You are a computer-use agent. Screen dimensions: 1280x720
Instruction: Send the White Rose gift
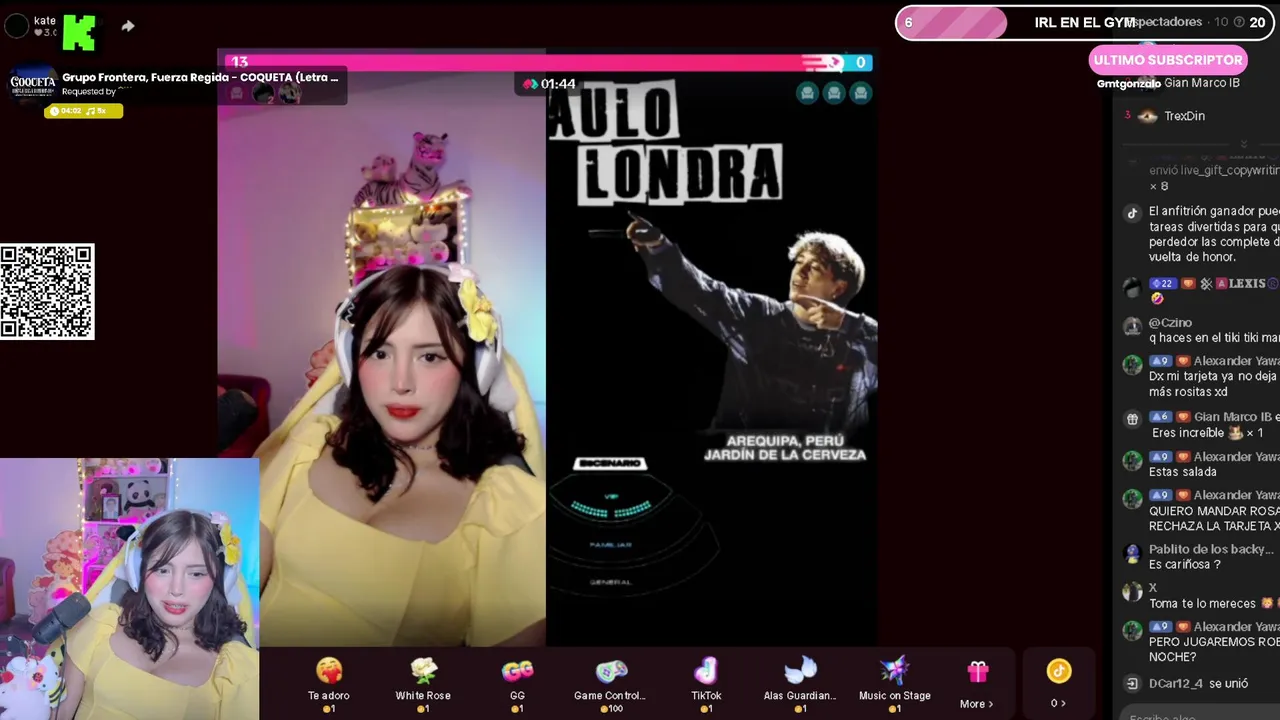[x=423, y=683]
